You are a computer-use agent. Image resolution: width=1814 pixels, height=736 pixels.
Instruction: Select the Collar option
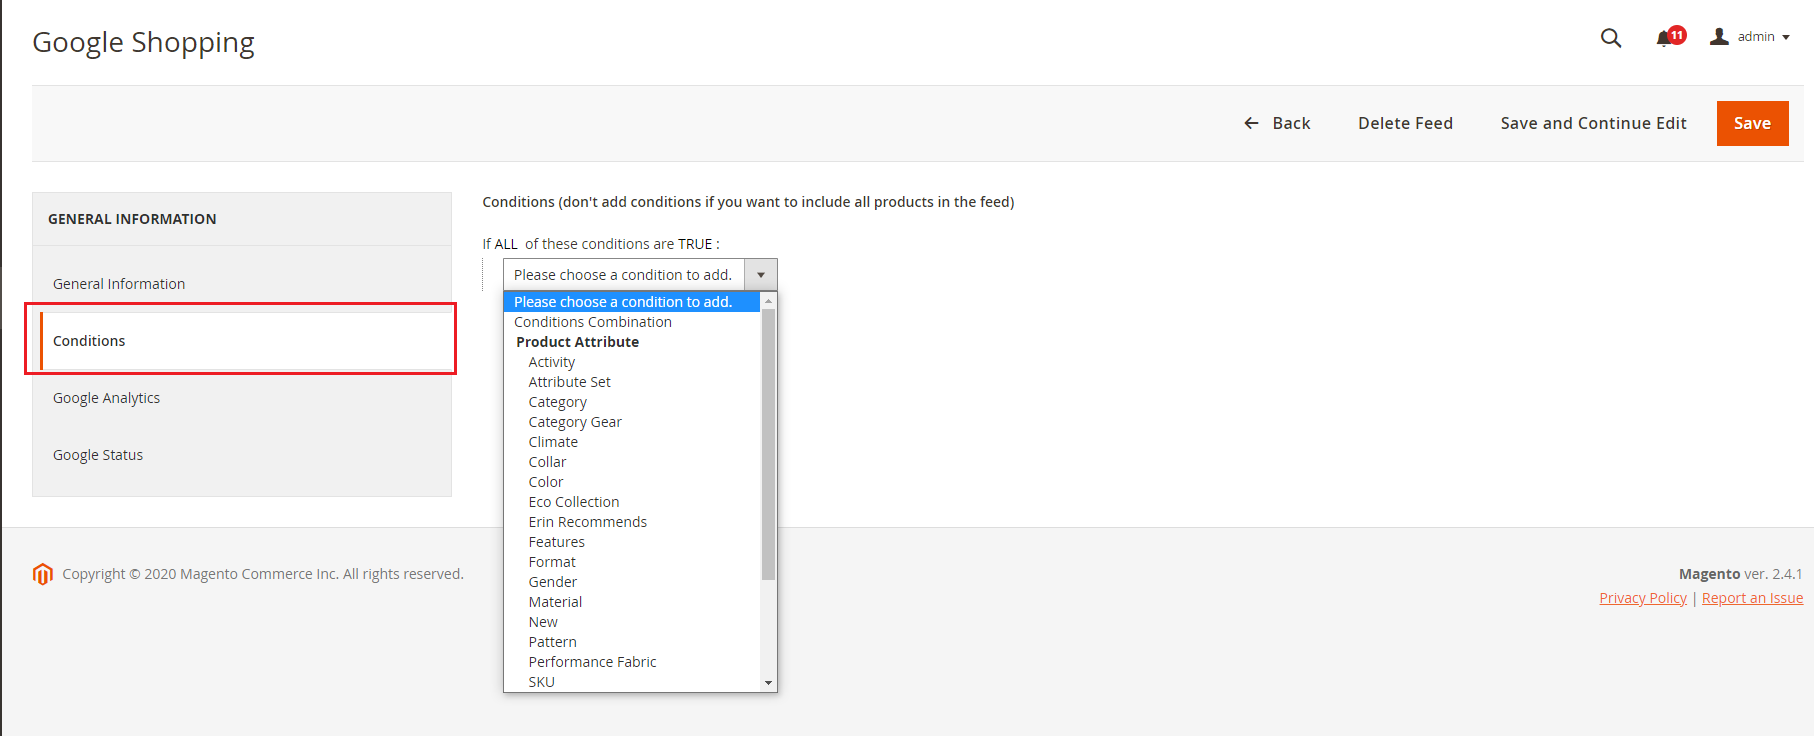point(632,462)
